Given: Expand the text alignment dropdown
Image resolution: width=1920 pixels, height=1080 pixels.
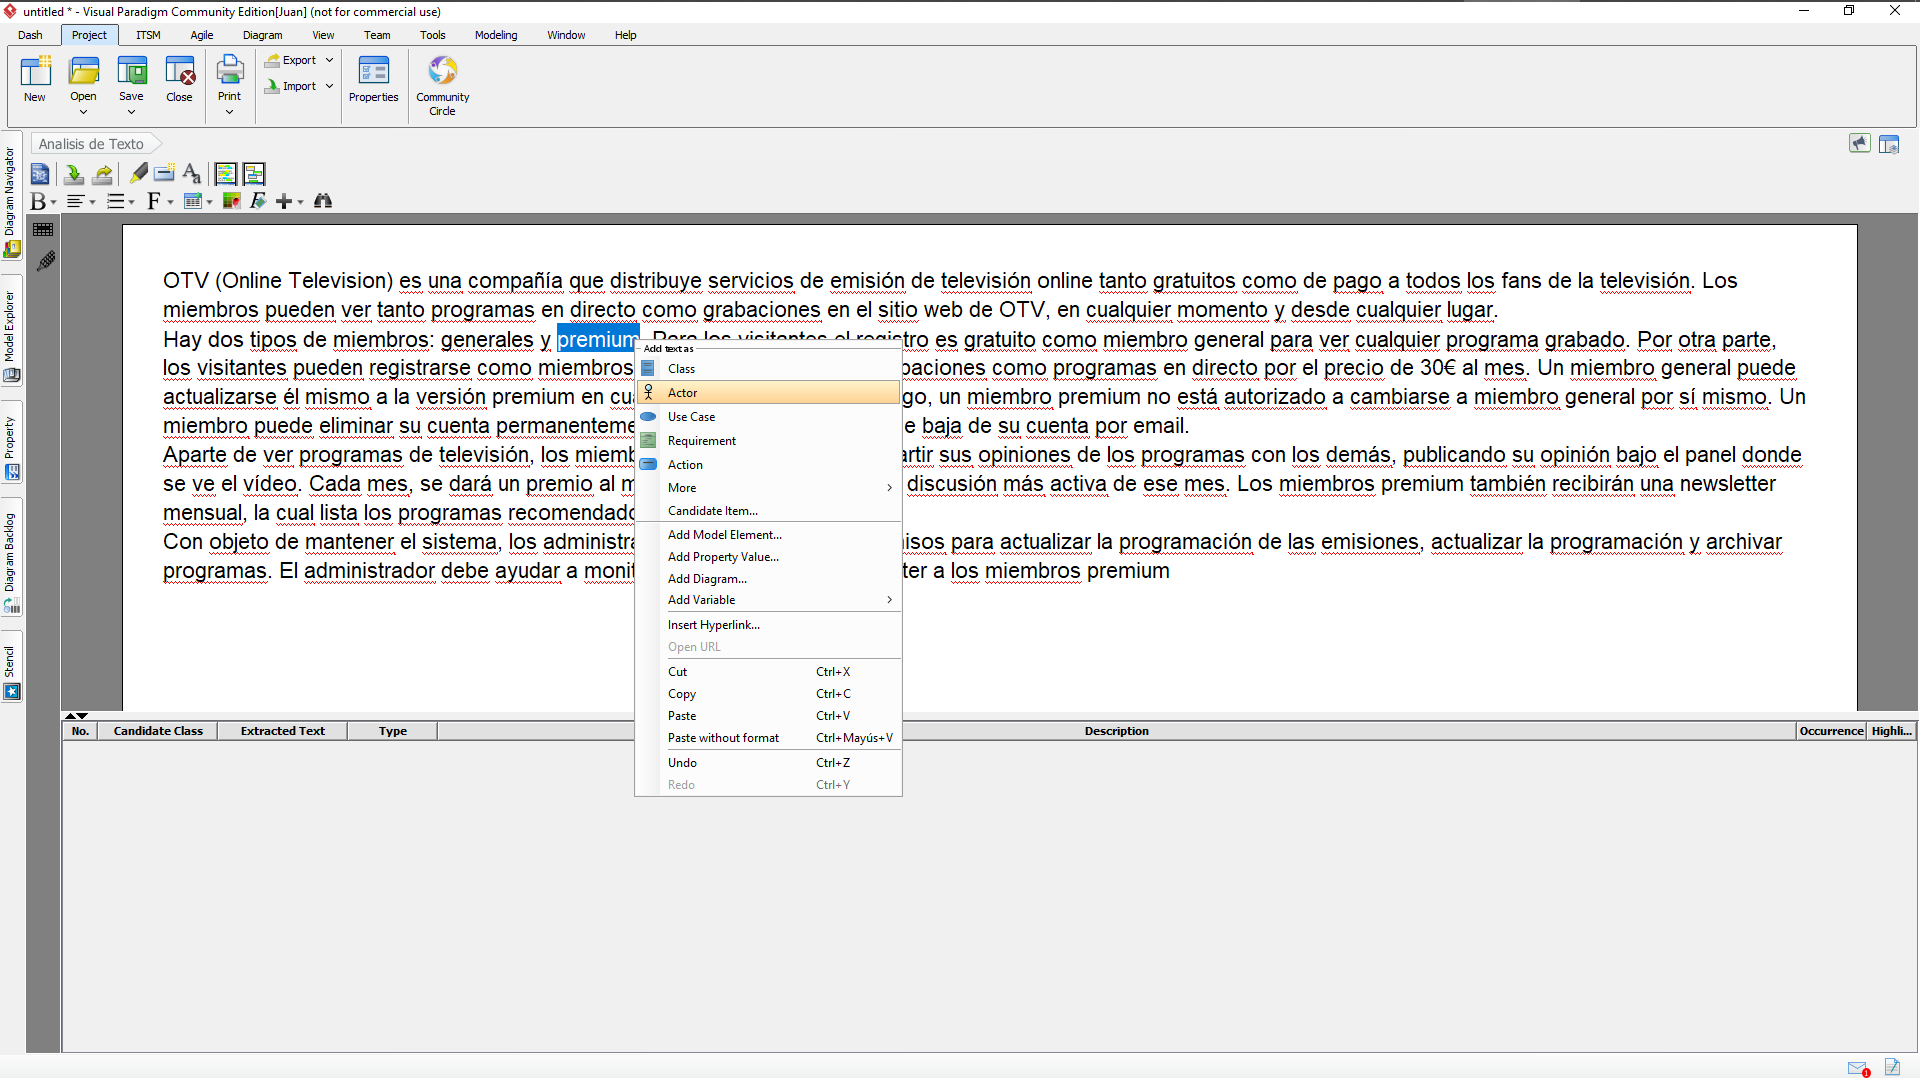Looking at the screenshot, I should point(93,202).
